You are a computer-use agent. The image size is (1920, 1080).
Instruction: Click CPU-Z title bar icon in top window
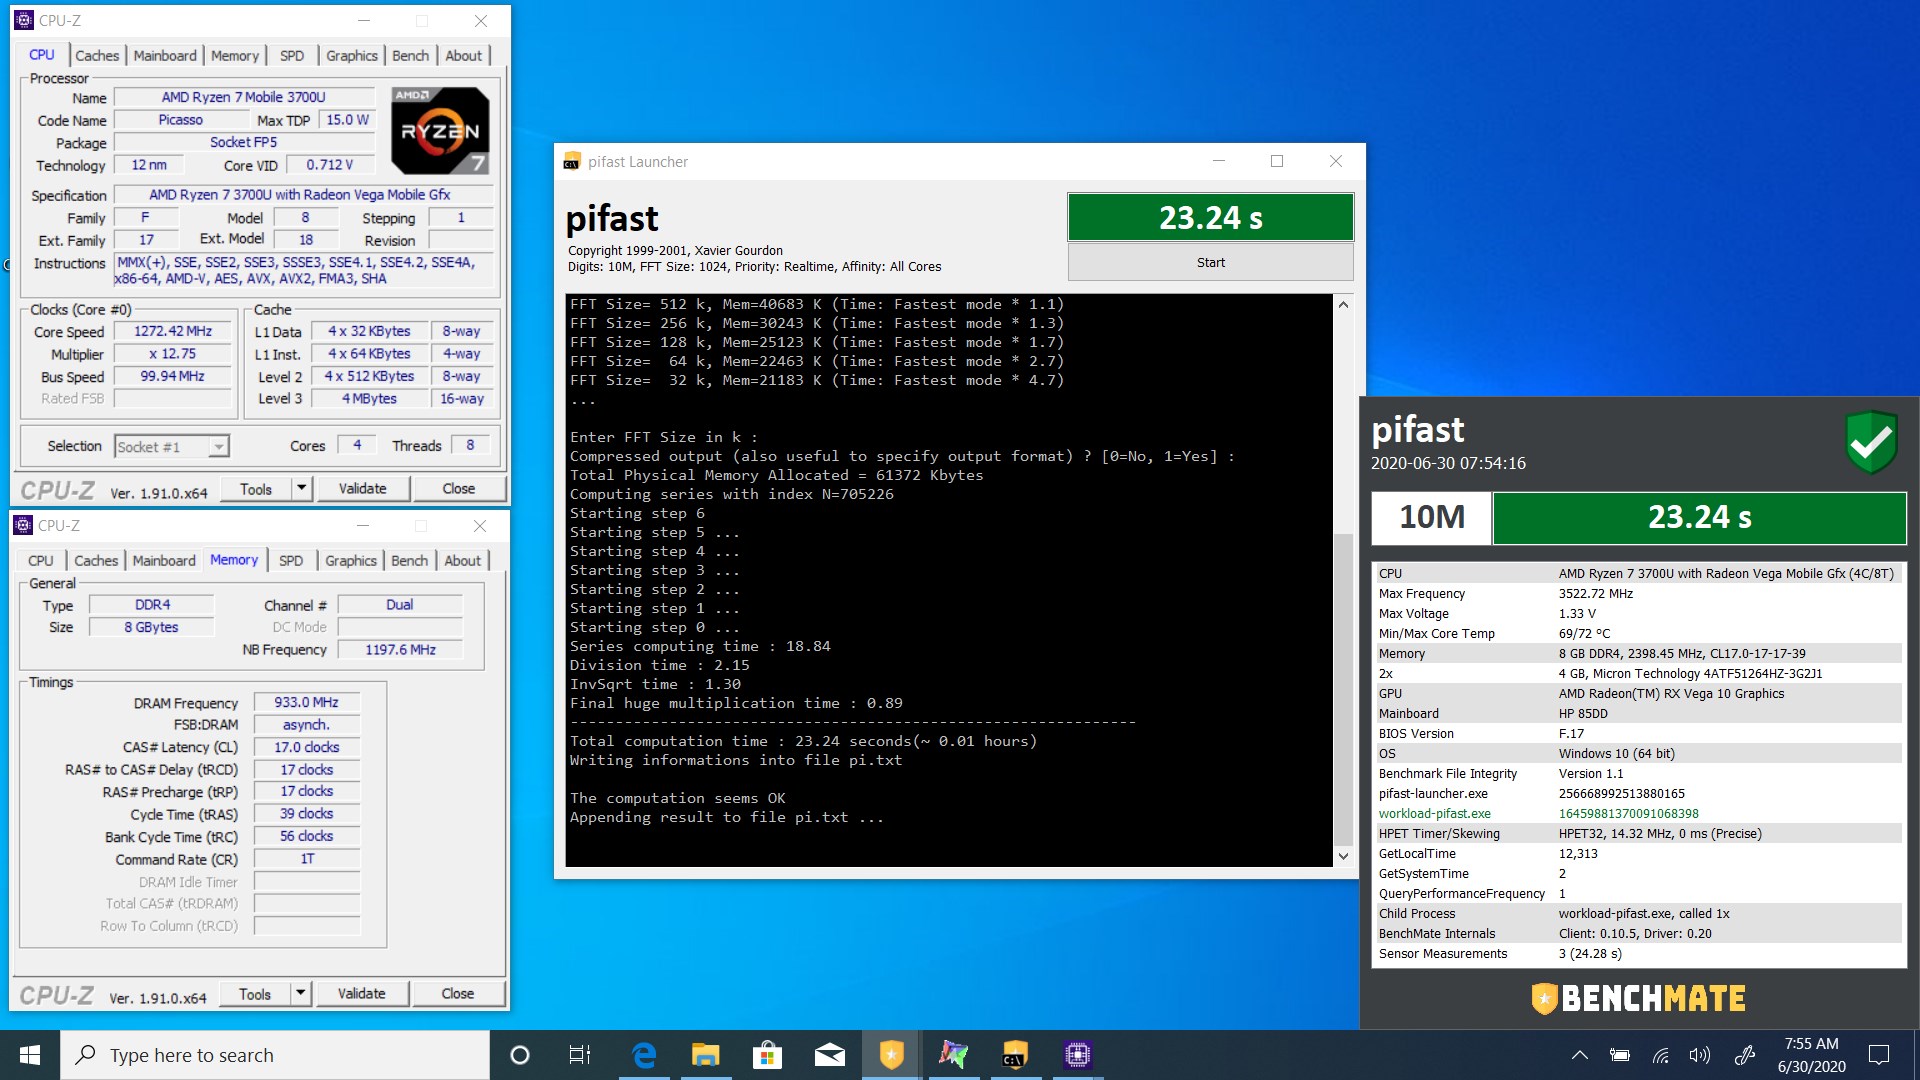coord(24,20)
